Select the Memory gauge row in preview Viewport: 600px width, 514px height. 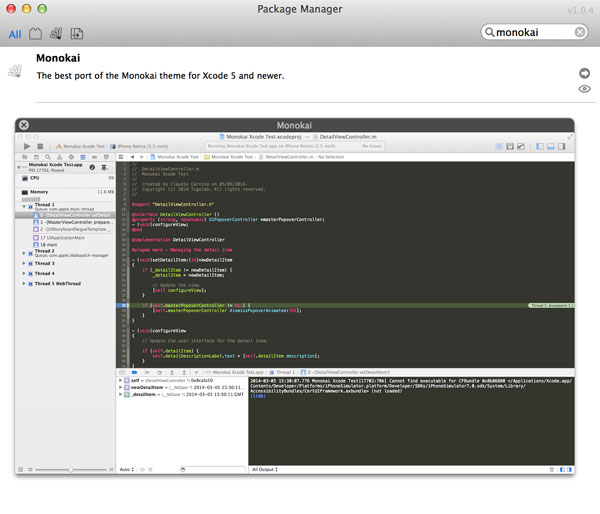click(x=65, y=192)
